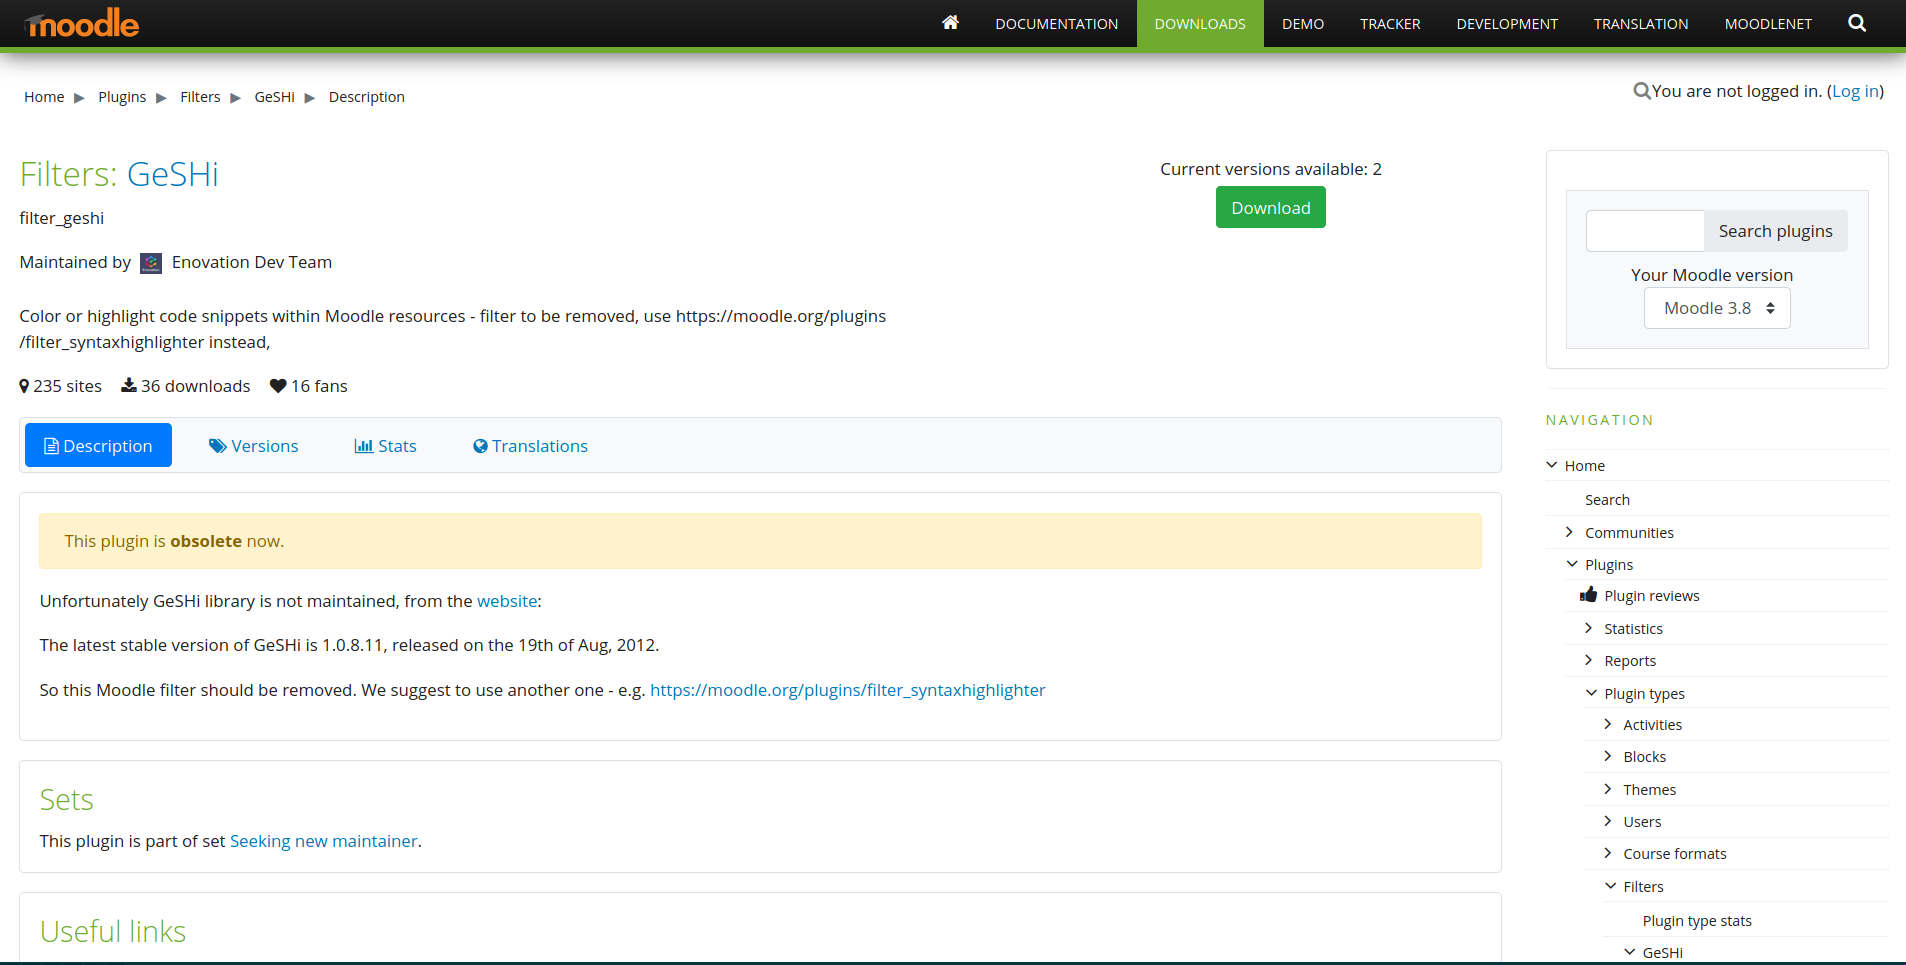The width and height of the screenshot is (1906, 965).
Task: Click the green Download button
Action: click(x=1270, y=207)
